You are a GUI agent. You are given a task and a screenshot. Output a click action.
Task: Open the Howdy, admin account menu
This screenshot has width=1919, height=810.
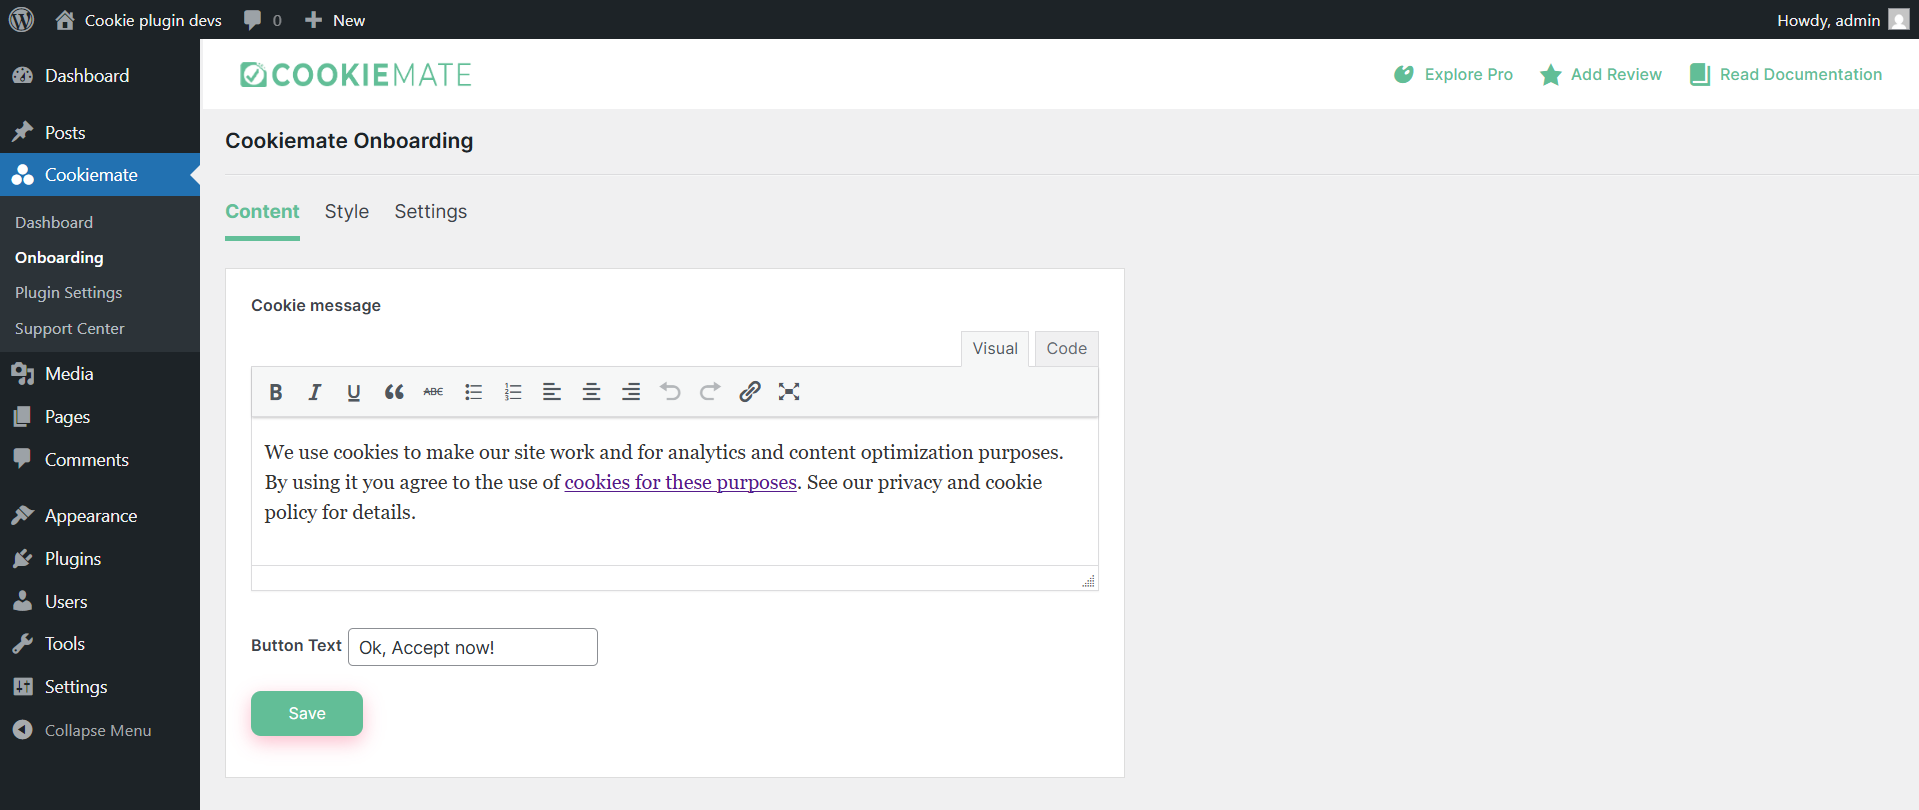coord(1842,20)
